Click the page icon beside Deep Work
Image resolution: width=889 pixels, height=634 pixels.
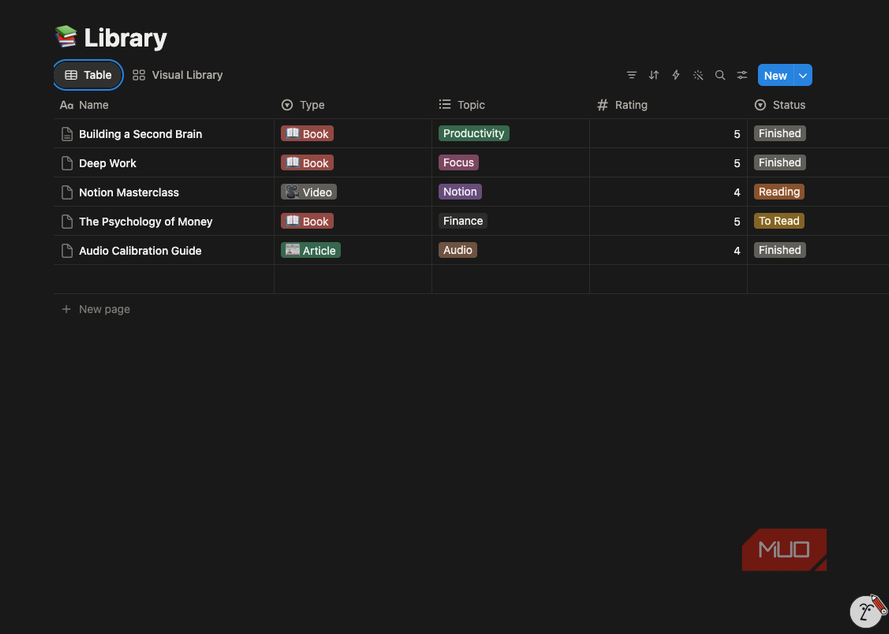67,163
